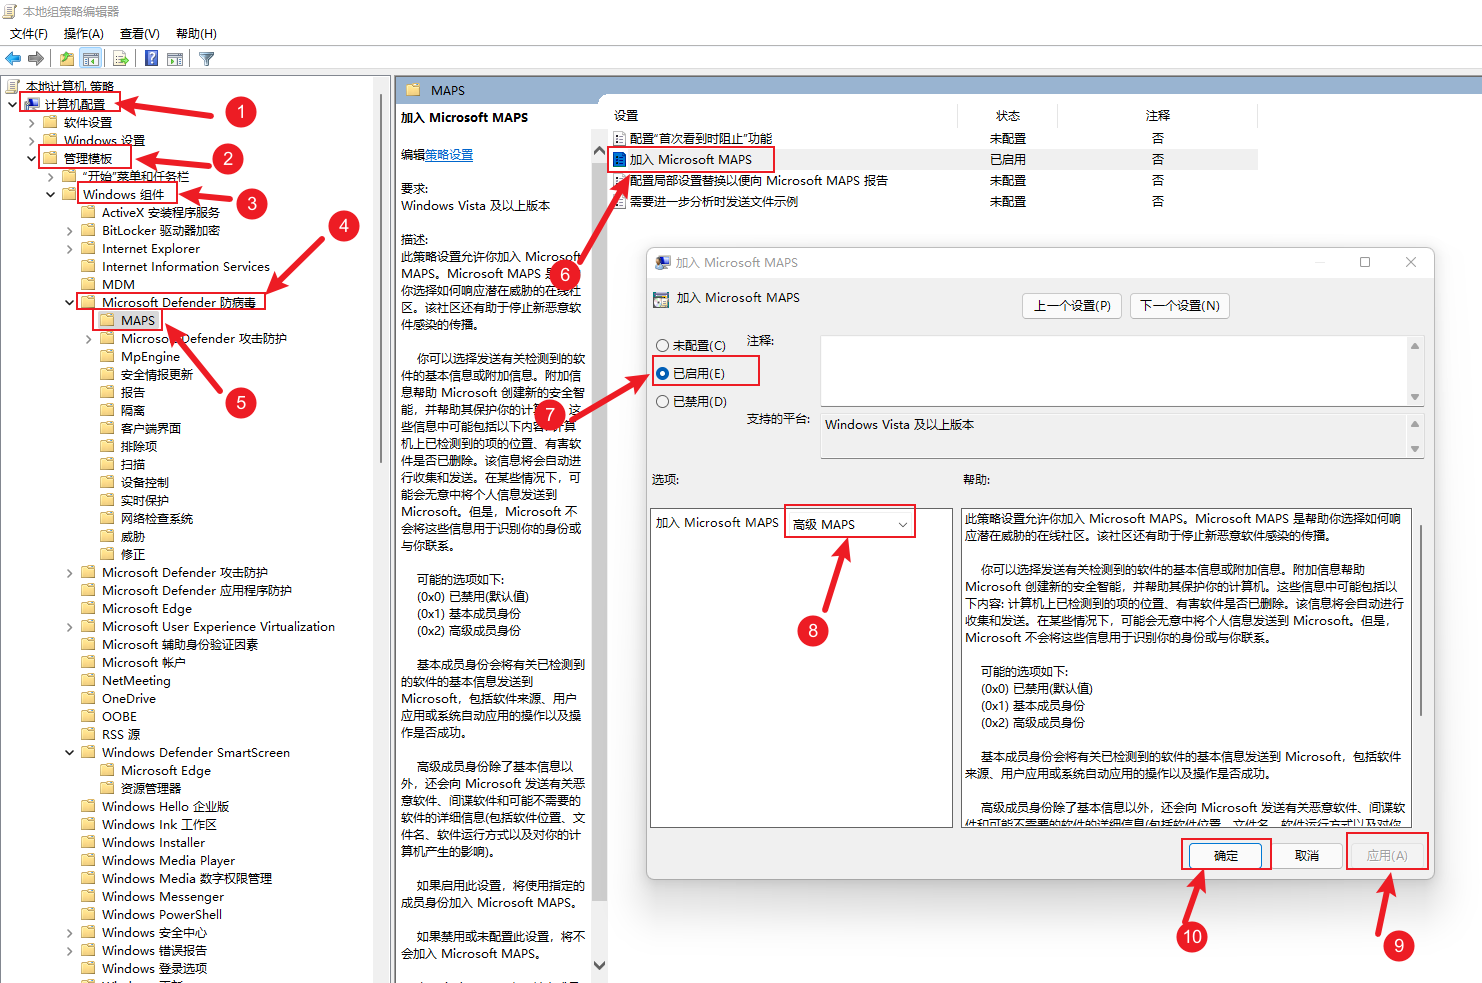The height and width of the screenshot is (983, 1482).
Task: Click the down arrow of description pane scrollbar
Action: 599,965
